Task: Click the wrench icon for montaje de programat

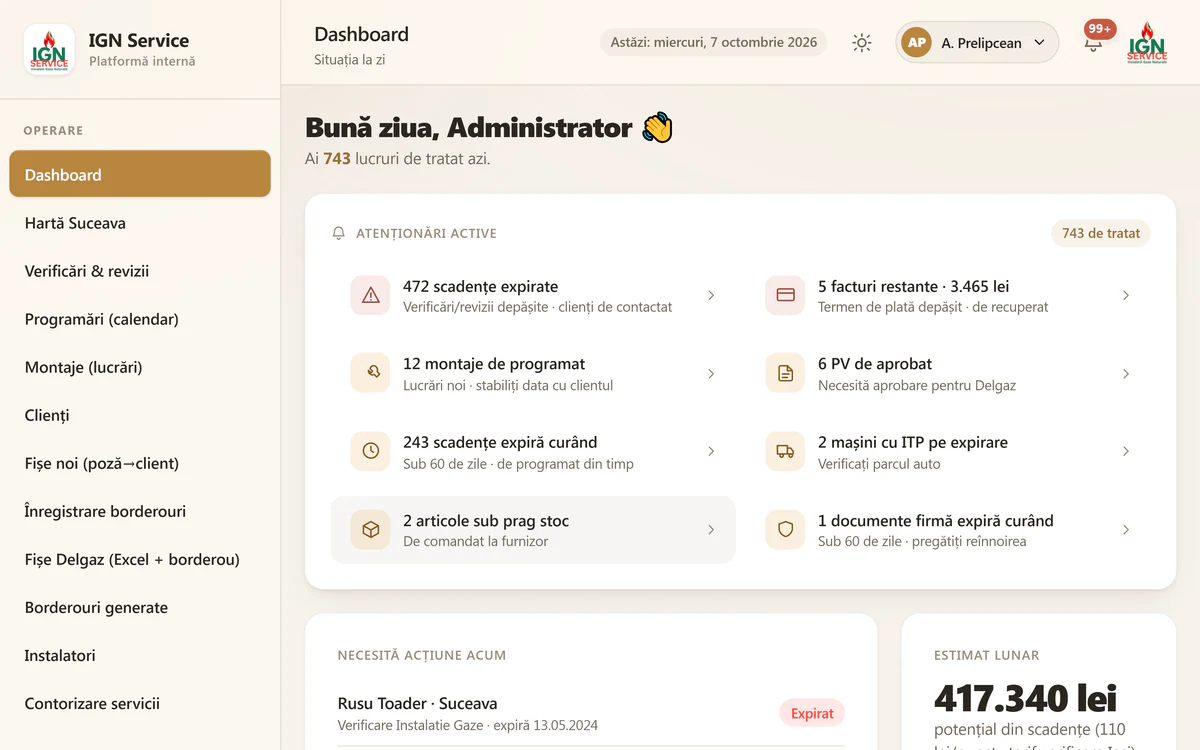Action: (x=370, y=373)
